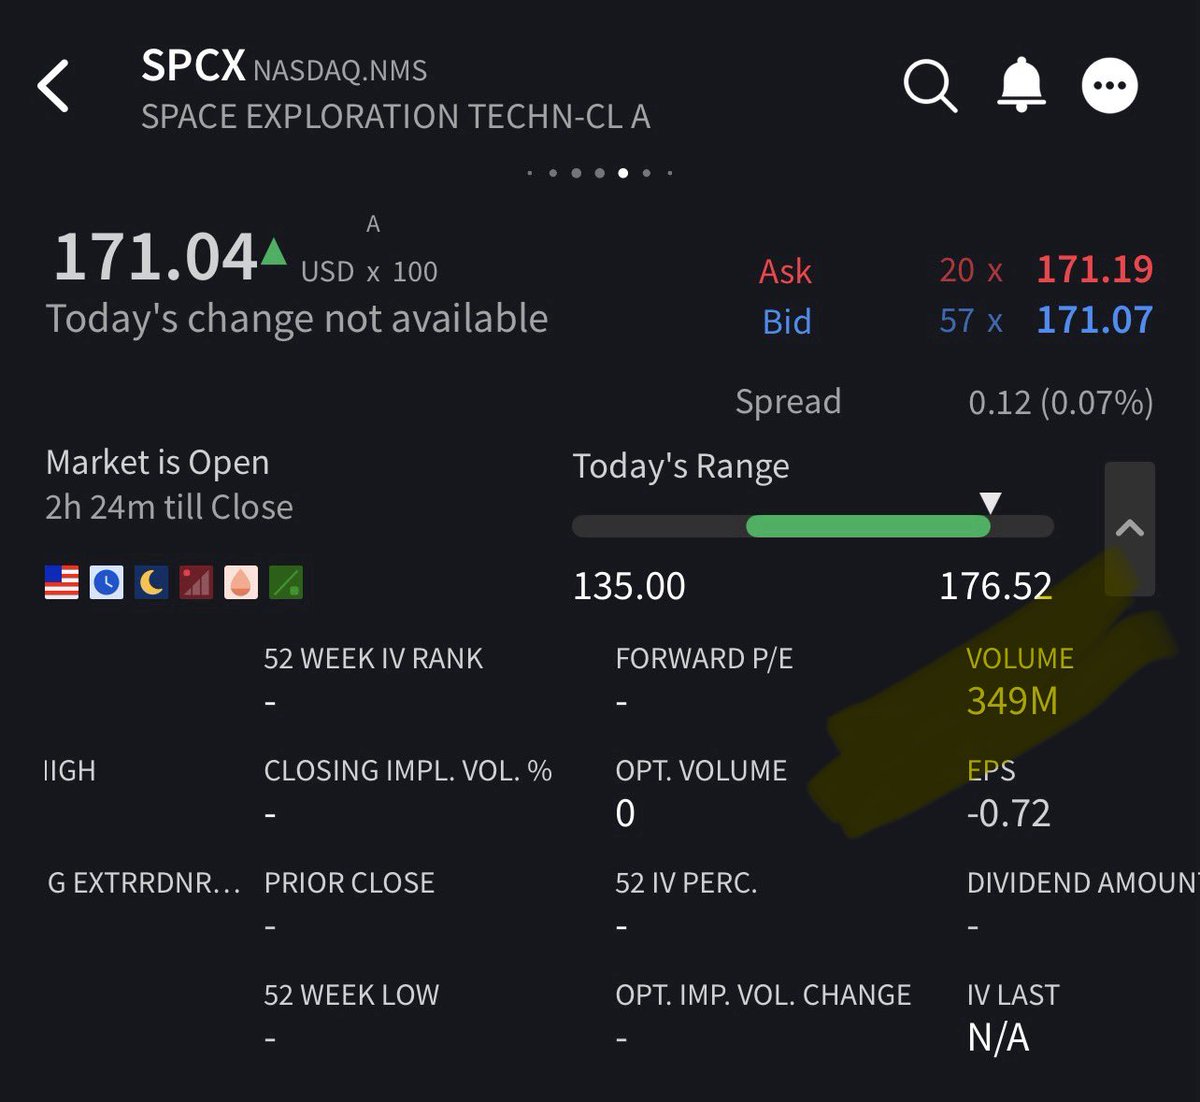The image size is (1200, 1102).
Task: Tap the CLOSING IMPL. VOL. % field
Action: [x=408, y=792]
